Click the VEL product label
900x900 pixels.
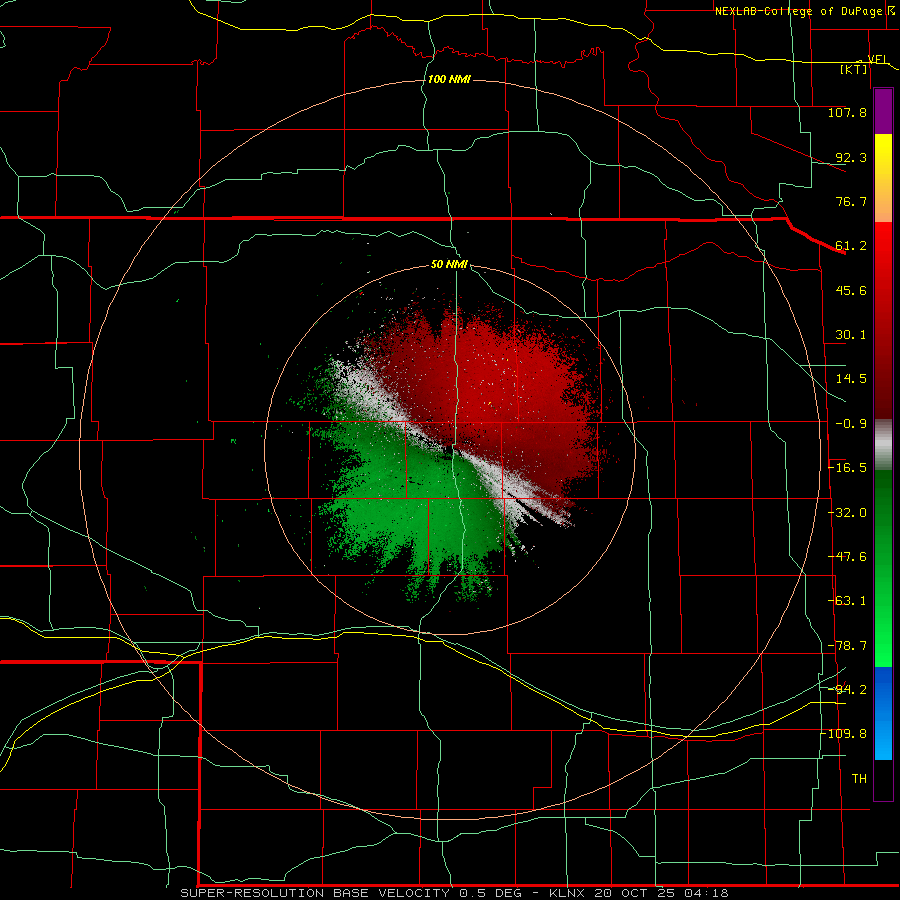(x=877, y=59)
